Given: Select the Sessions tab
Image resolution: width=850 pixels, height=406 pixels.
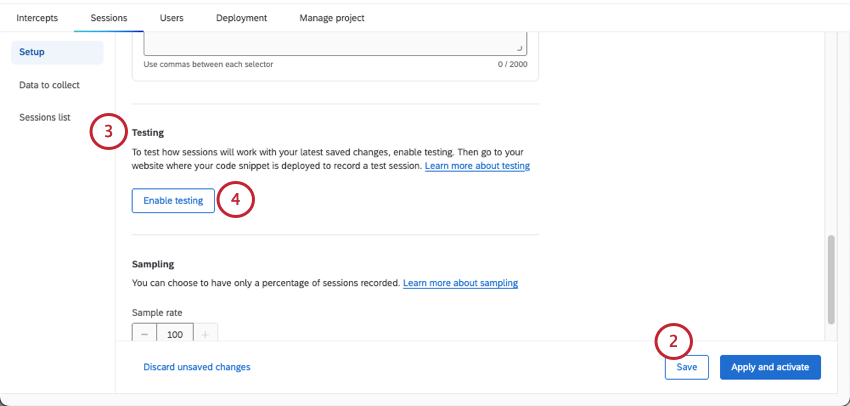Looking at the screenshot, I should [109, 18].
